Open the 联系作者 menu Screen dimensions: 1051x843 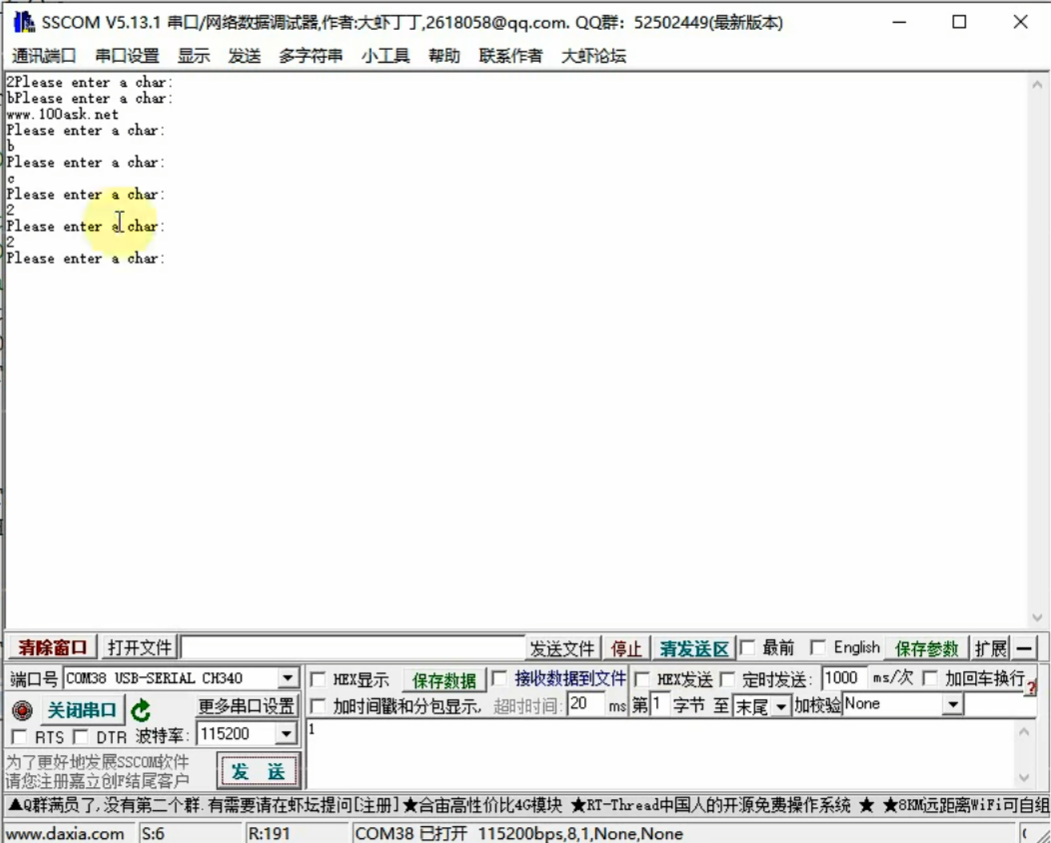pos(511,56)
